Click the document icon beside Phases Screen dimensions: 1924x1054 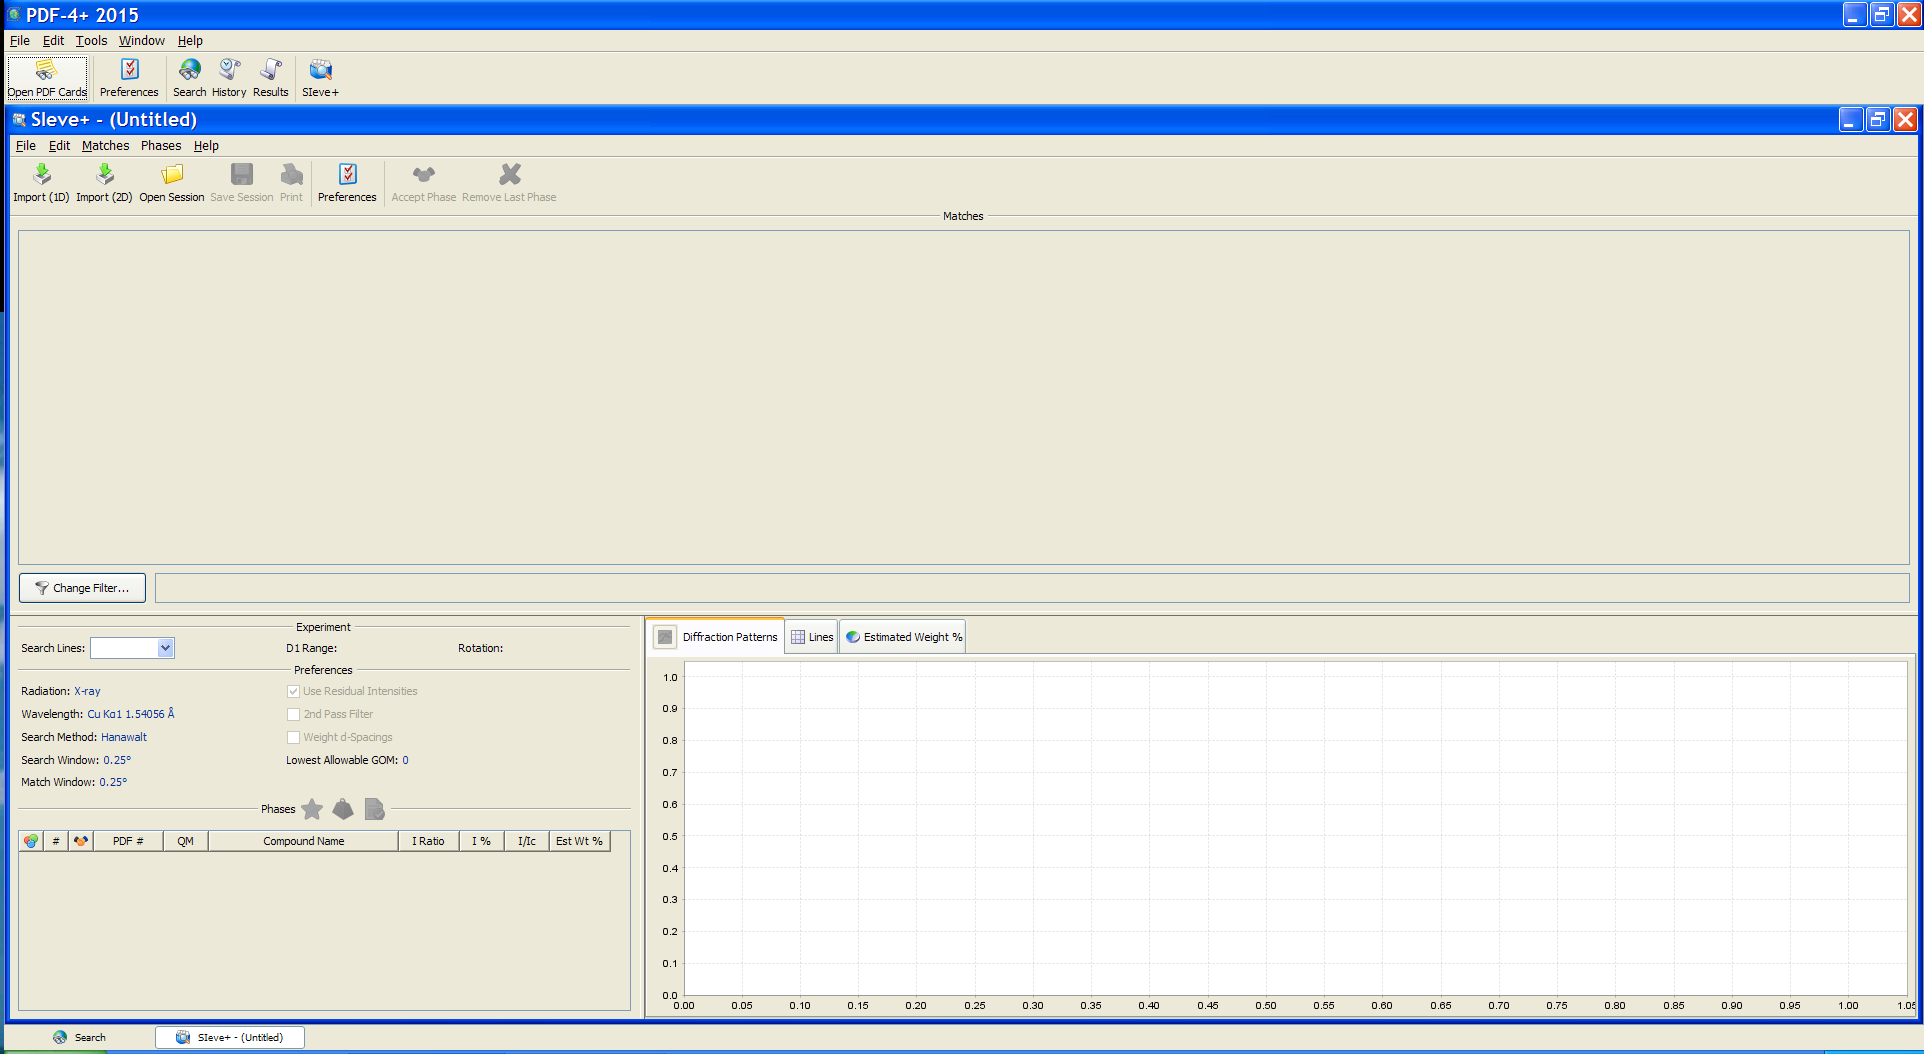(x=375, y=809)
